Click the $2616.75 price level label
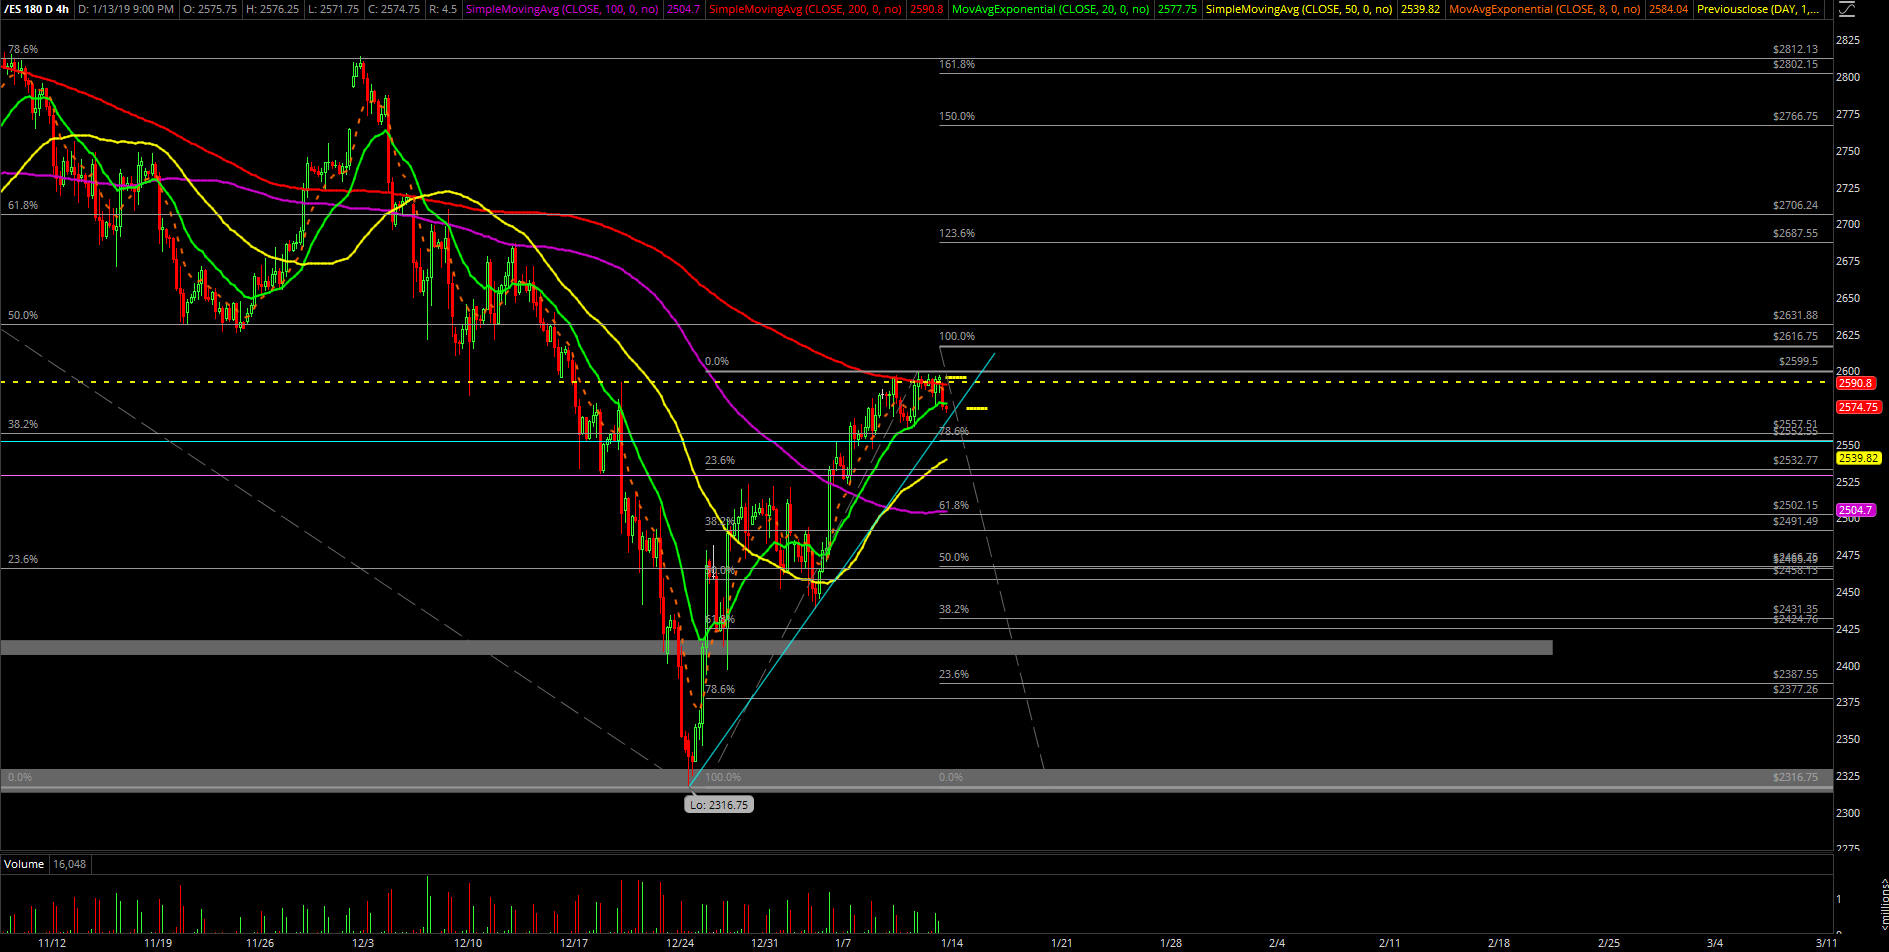 (1795, 336)
